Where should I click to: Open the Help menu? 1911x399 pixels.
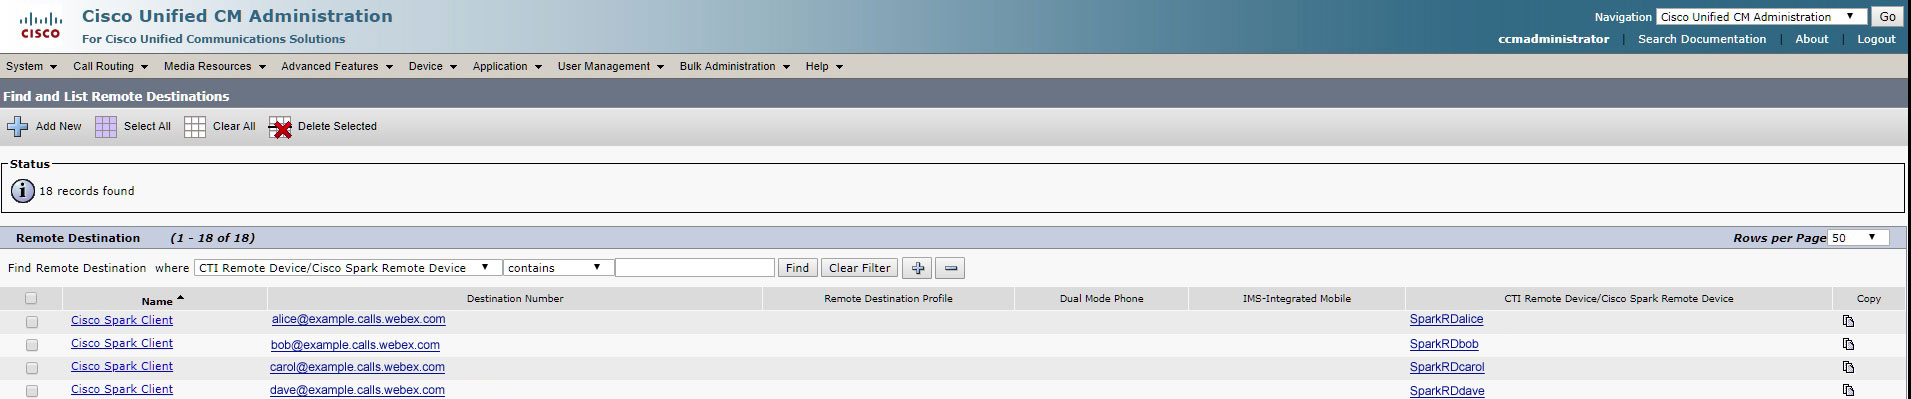(x=824, y=66)
